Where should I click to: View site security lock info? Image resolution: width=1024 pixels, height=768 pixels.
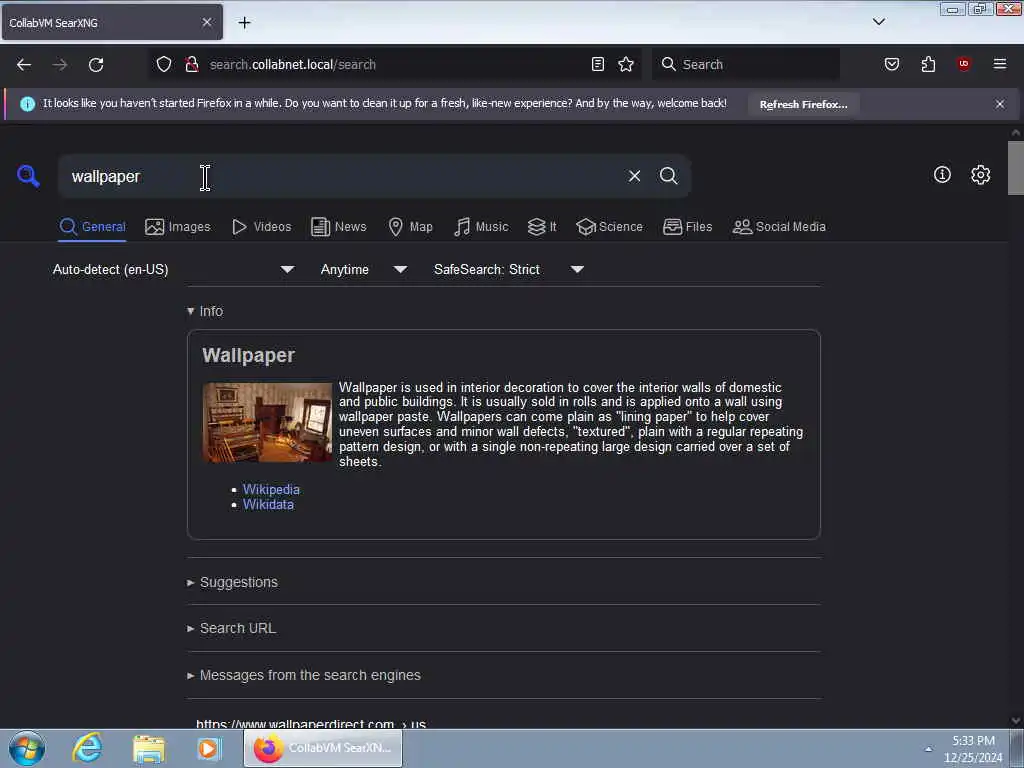191,64
